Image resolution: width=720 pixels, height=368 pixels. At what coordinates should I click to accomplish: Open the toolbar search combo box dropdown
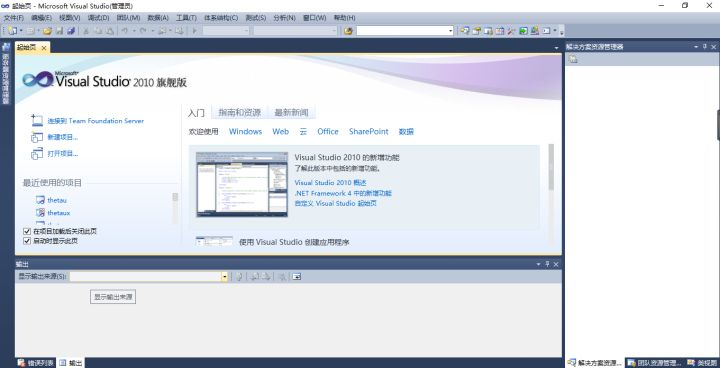[450, 31]
